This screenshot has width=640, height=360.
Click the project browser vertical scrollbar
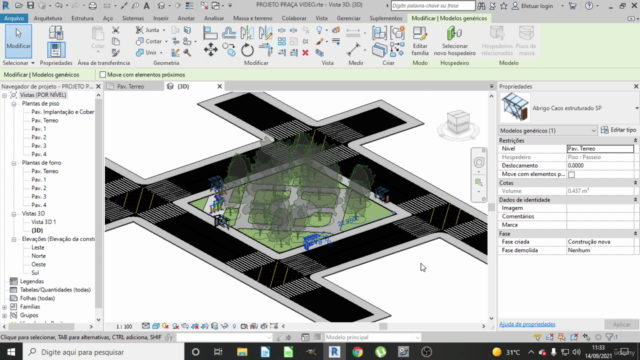tap(98, 204)
